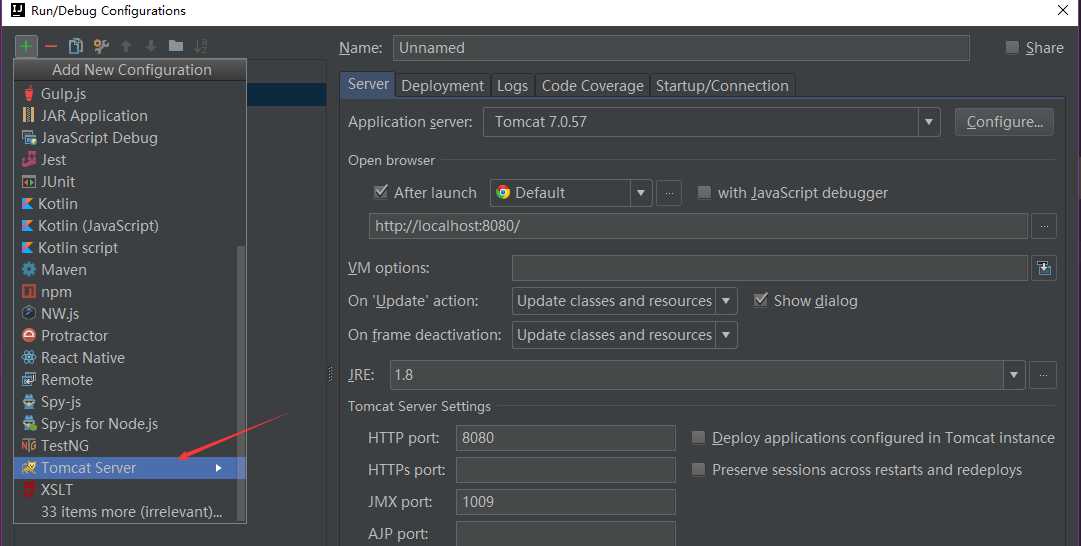Image resolution: width=1081 pixels, height=546 pixels.
Task: Enable the with JavaScript debugger checkbox
Action: point(704,192)
